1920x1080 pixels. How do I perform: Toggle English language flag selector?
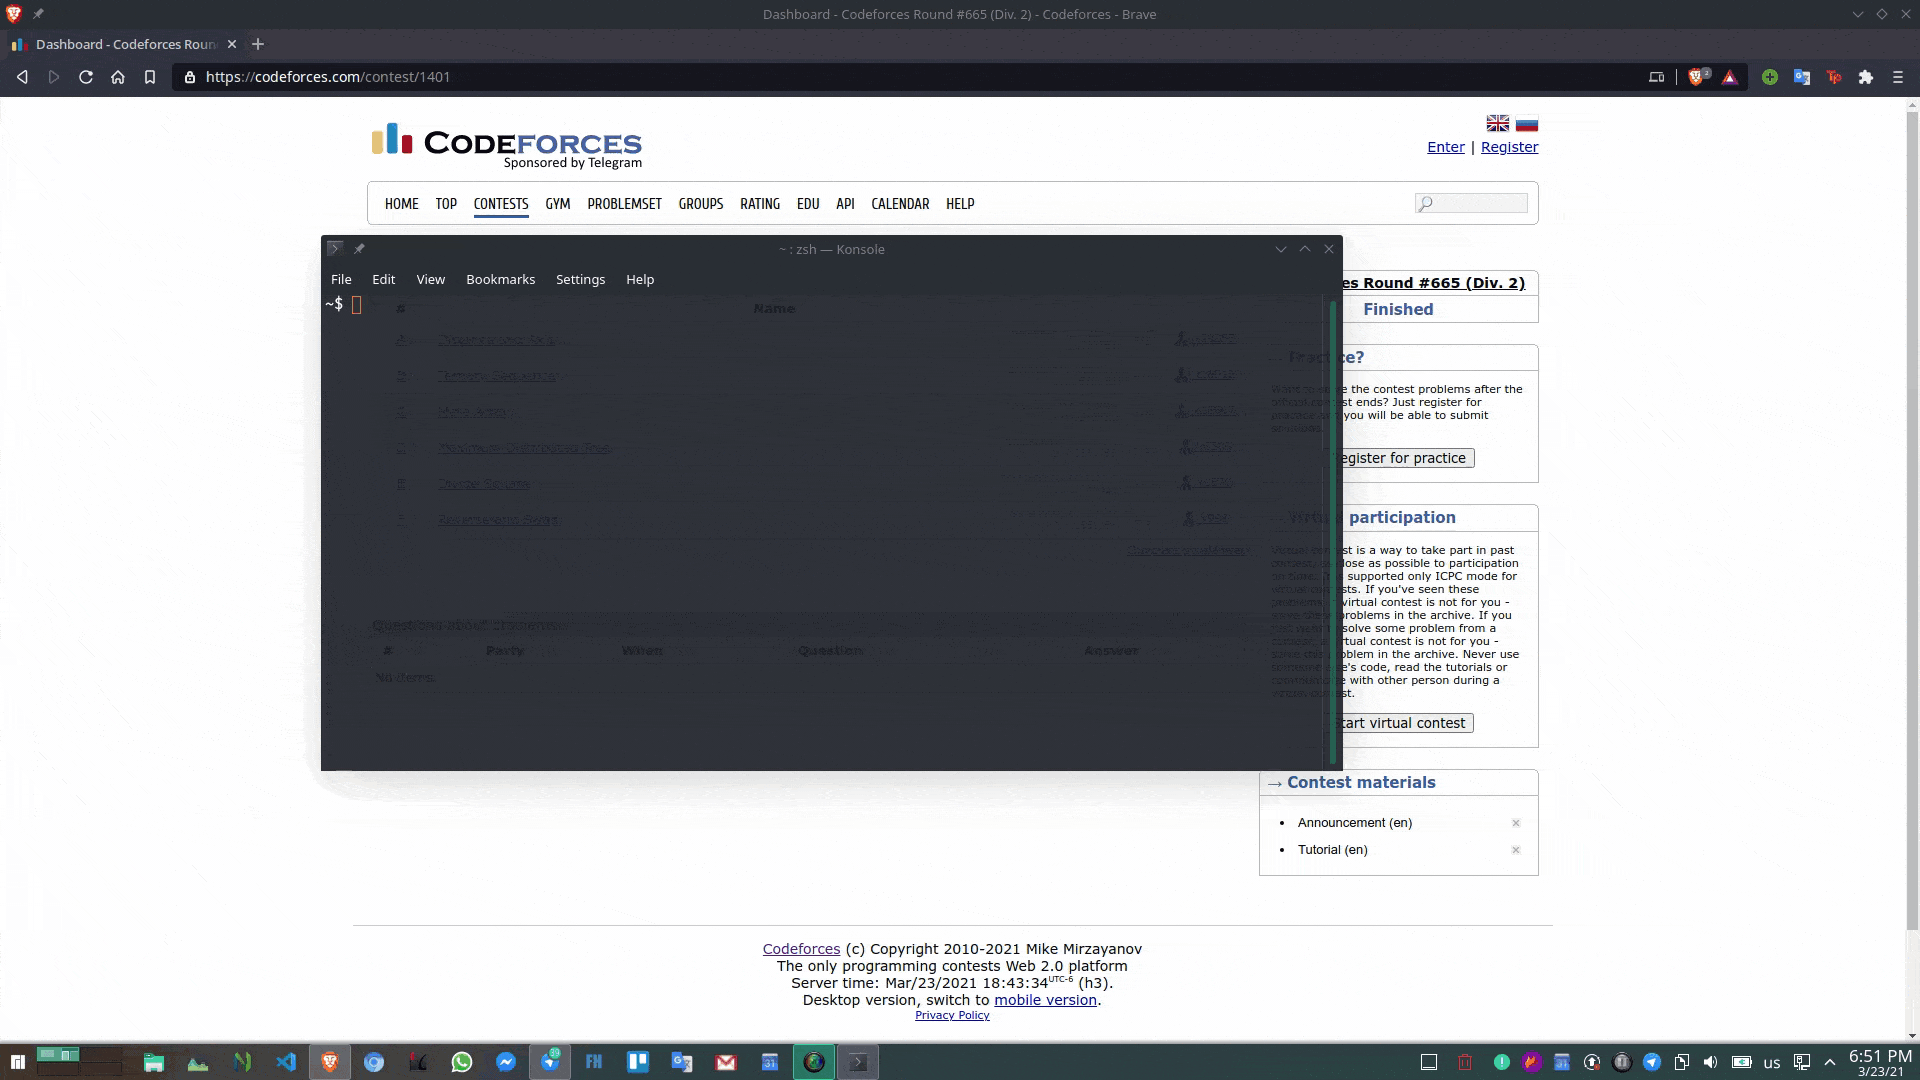[x=1497, y=123]
